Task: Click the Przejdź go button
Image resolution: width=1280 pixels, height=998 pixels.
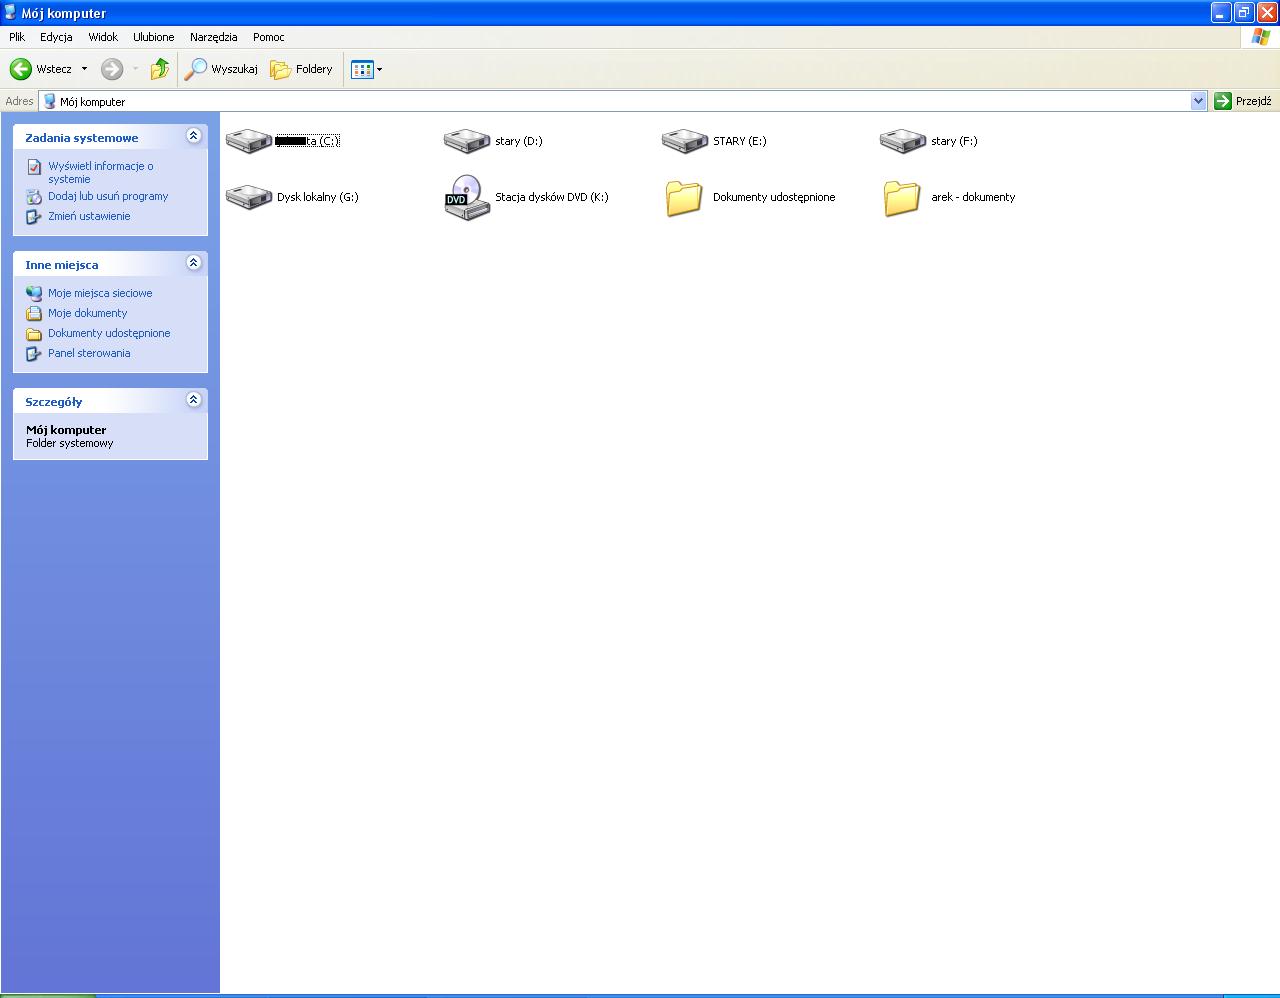Action: [x=1243, y=101]
